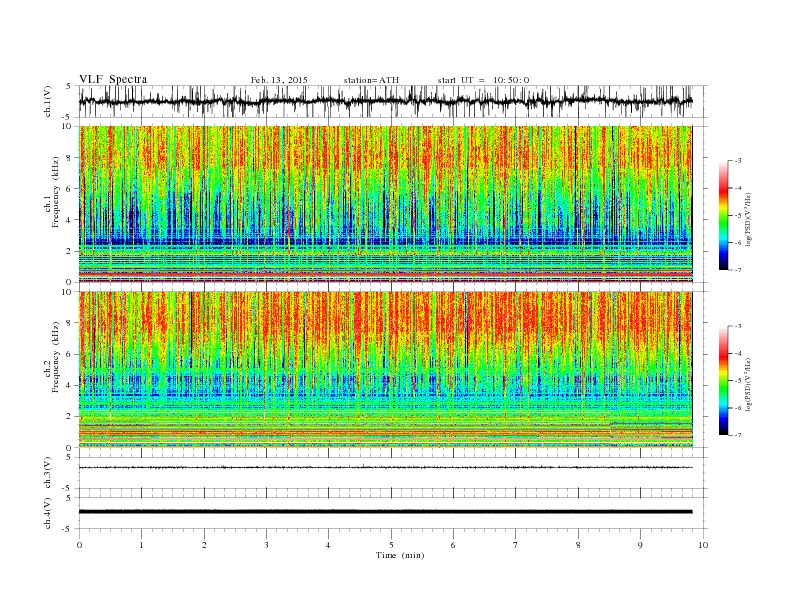Click the '-7' tick on ch.1 colorbar
Screen dimensions: 792x612
(x=738, y=270)
